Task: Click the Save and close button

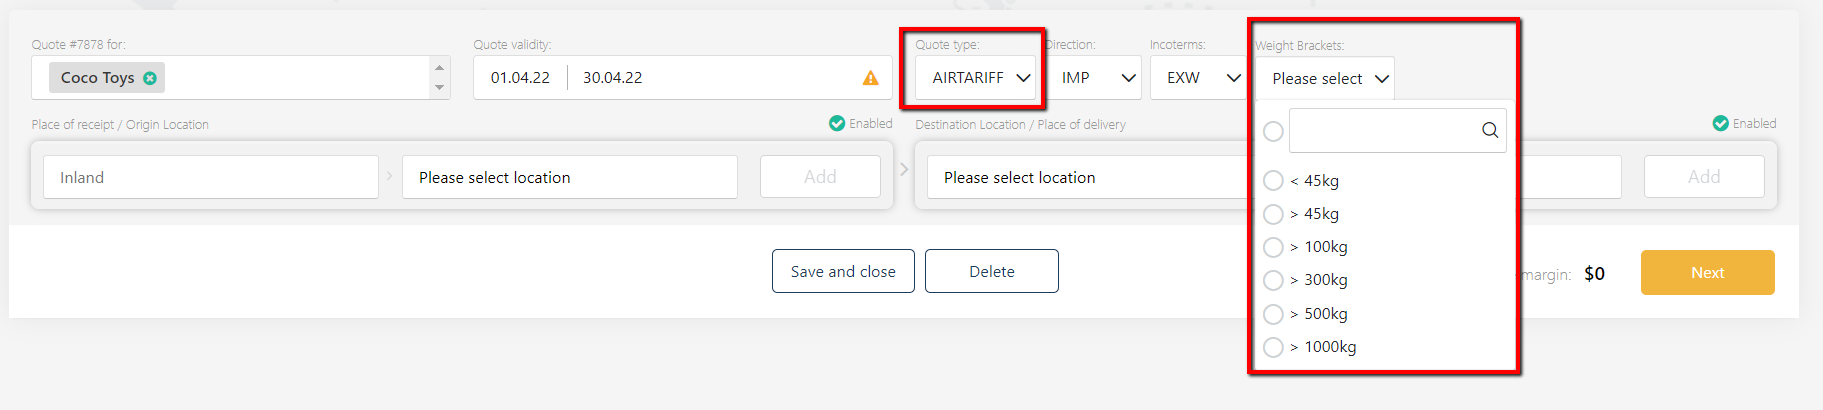Action: tap(843, 271)
